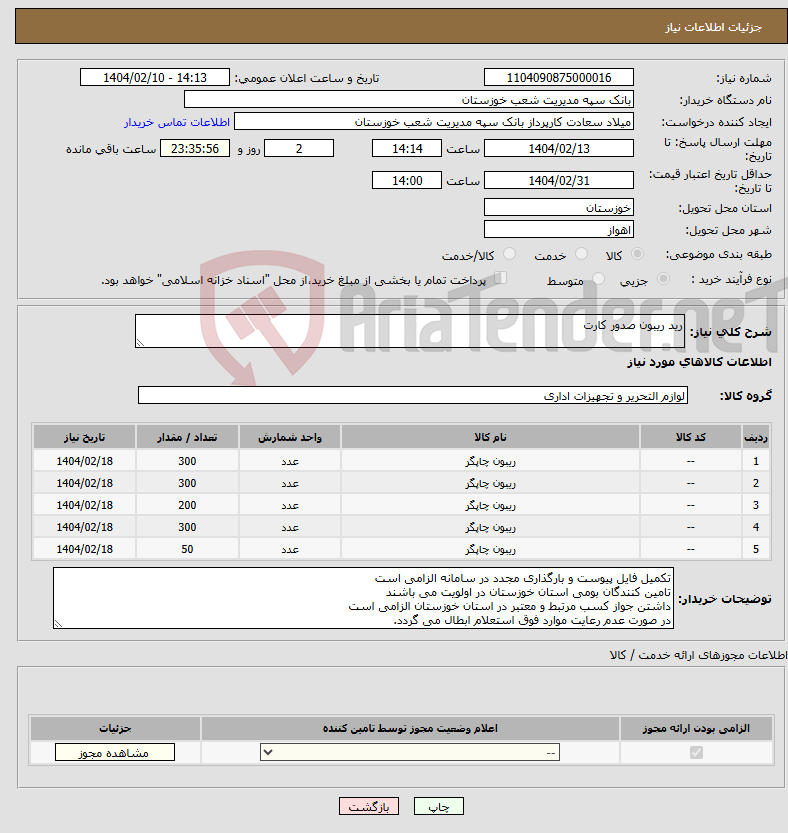The image size is (788, 833).
Task: Click the واحد شمارش column header
Action: pyautogui.click(x=290, y=437)
